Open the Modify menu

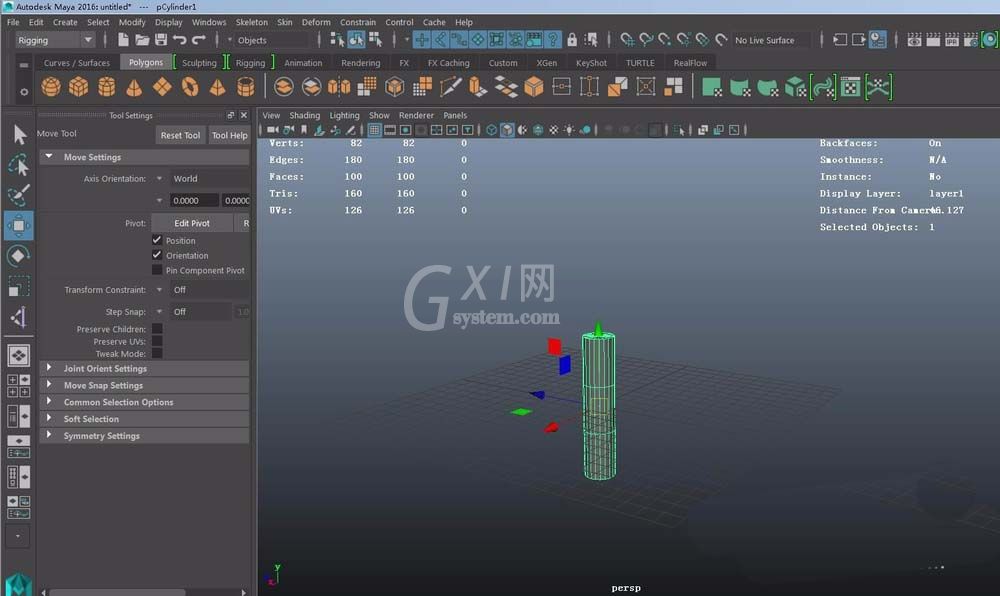point(132,22)
